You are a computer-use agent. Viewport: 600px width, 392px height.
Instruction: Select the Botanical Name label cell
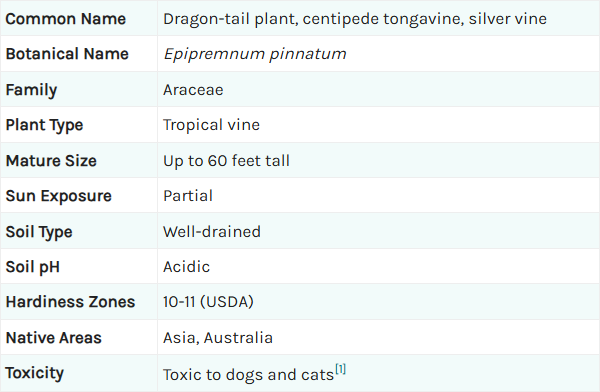(79, 54)
